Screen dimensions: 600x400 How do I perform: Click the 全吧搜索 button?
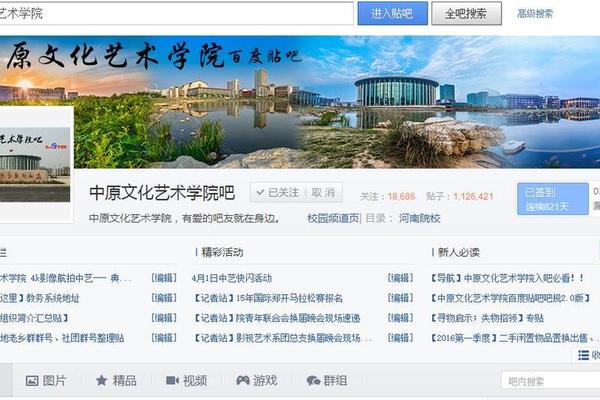point(466,14)
